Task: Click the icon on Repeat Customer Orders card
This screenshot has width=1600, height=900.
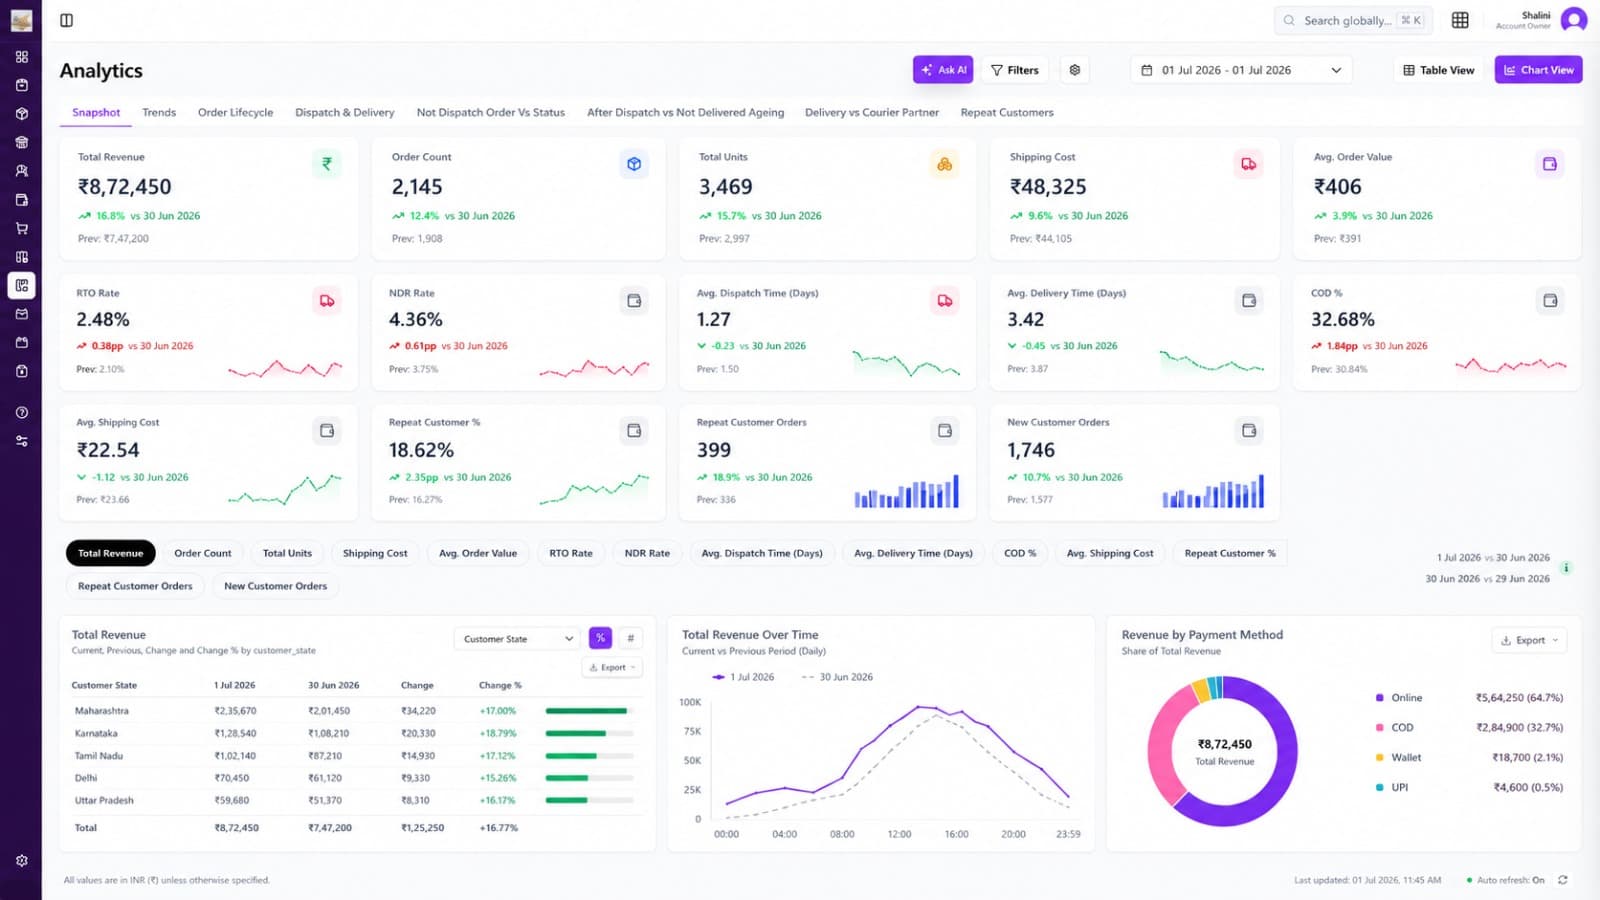Action: 944,431
